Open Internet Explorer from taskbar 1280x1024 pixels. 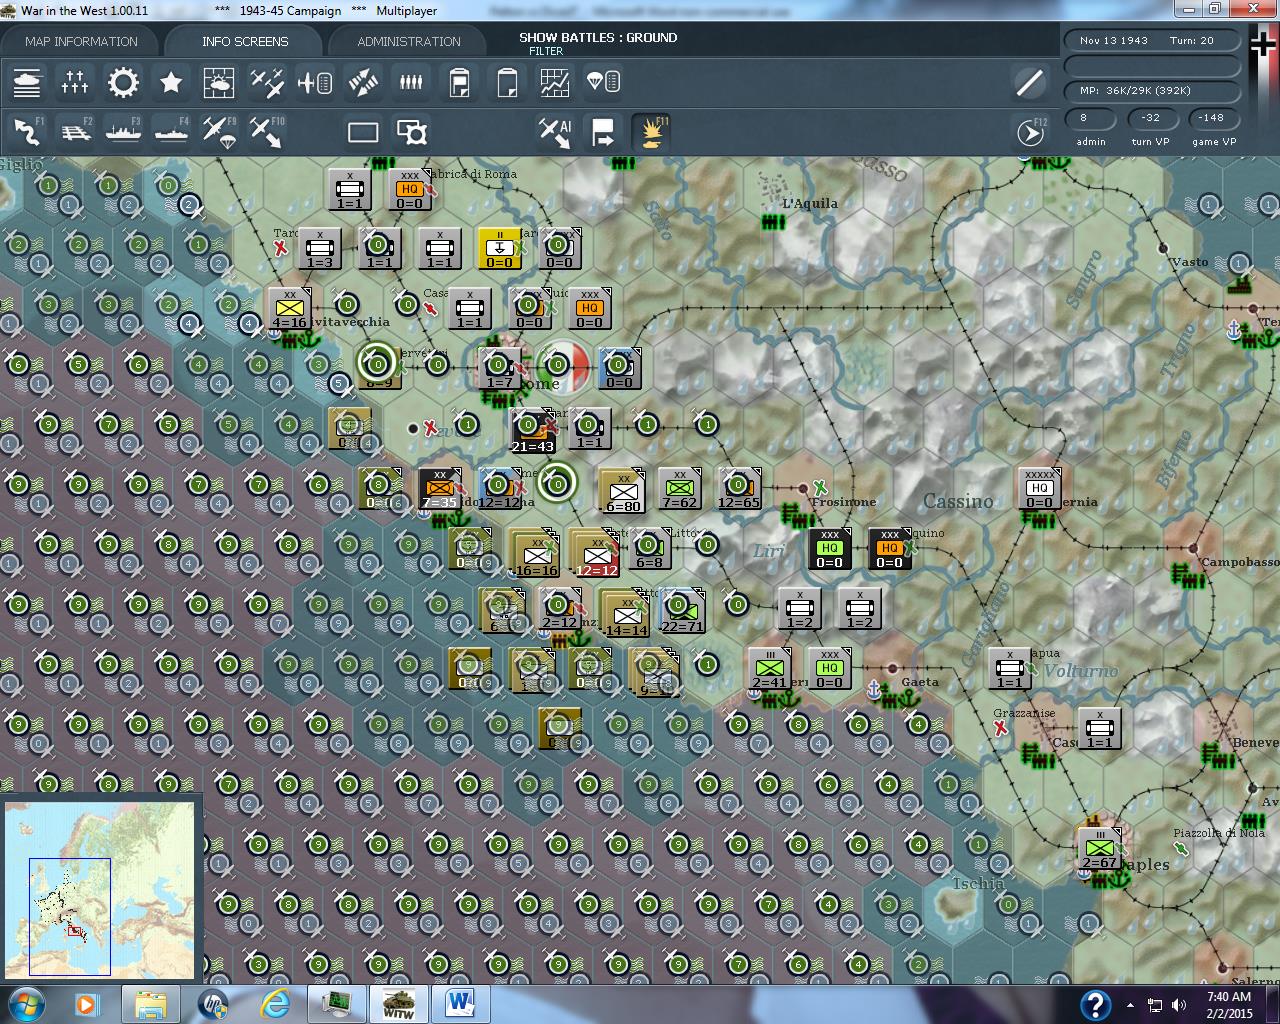[275, 1003]
